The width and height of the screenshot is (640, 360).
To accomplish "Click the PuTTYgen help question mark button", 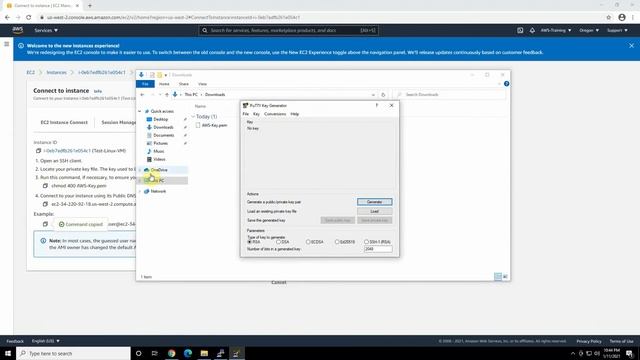I will pyautogui.click(x=377, y=105).
